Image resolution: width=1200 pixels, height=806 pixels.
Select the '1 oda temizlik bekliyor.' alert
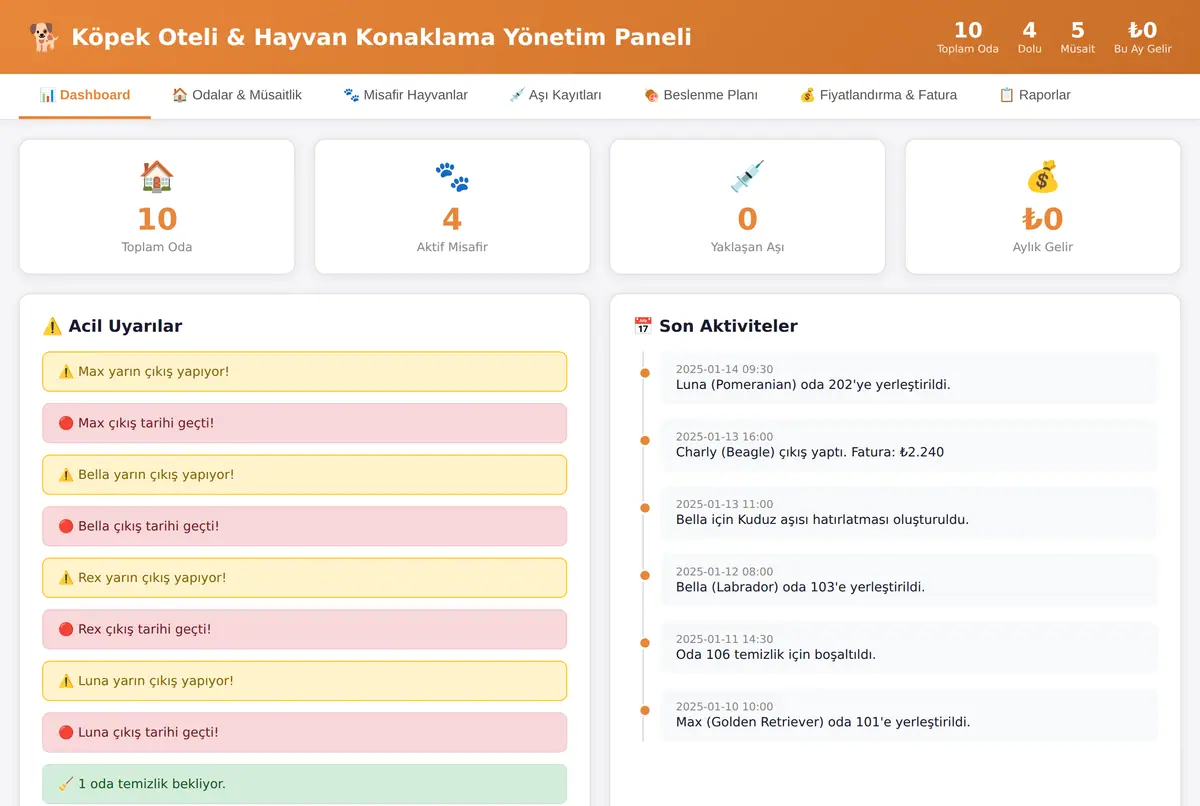(305, 784)
